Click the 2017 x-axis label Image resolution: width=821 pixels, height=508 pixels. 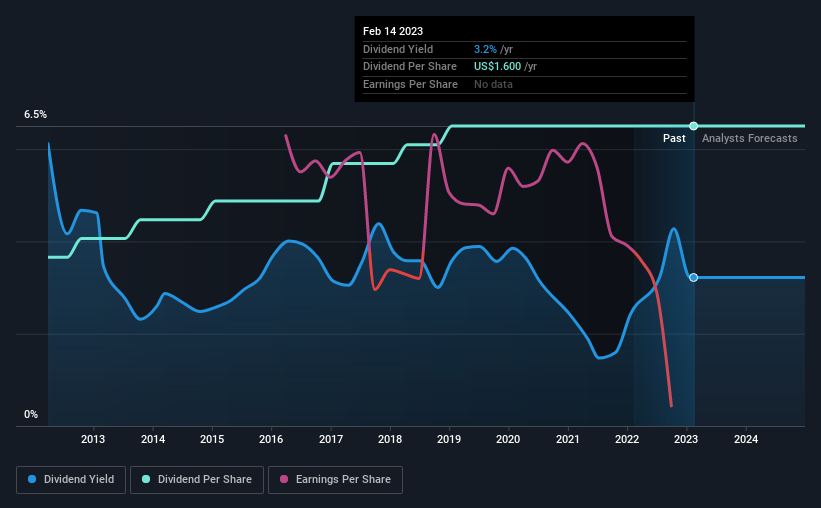[x=331, y=439]
